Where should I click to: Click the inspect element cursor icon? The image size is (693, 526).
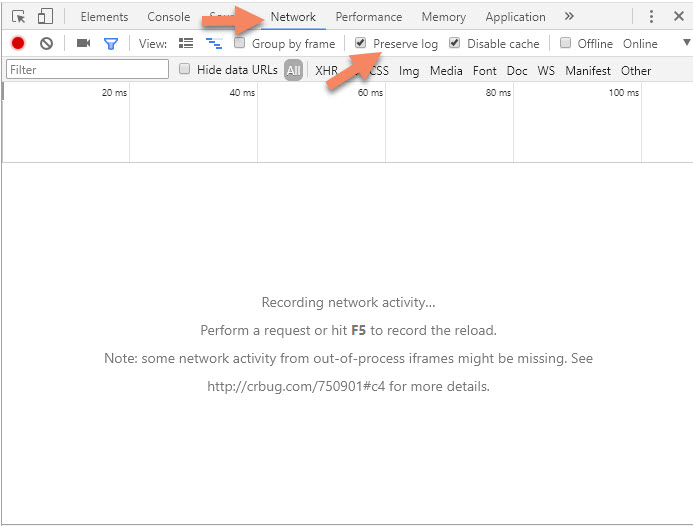19,17
